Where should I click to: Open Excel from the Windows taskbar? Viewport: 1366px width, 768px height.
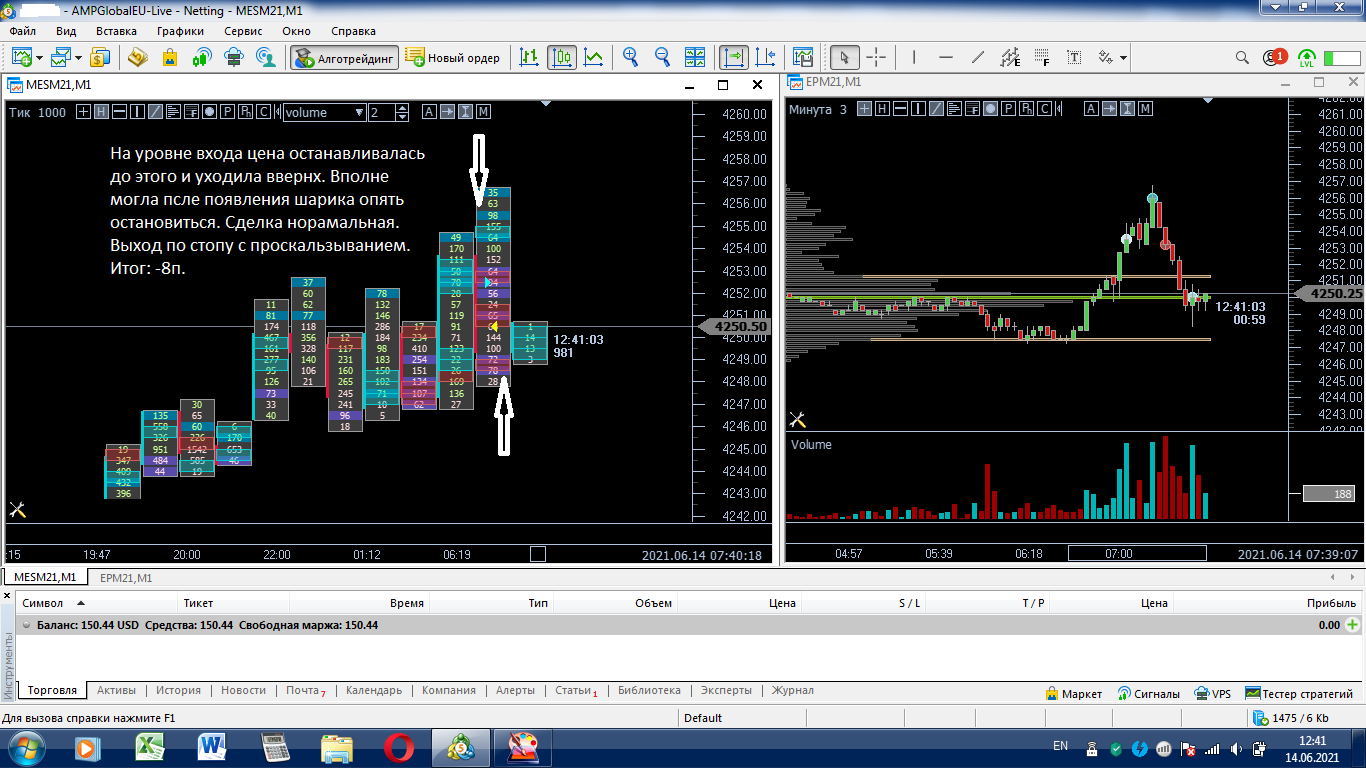150,747
